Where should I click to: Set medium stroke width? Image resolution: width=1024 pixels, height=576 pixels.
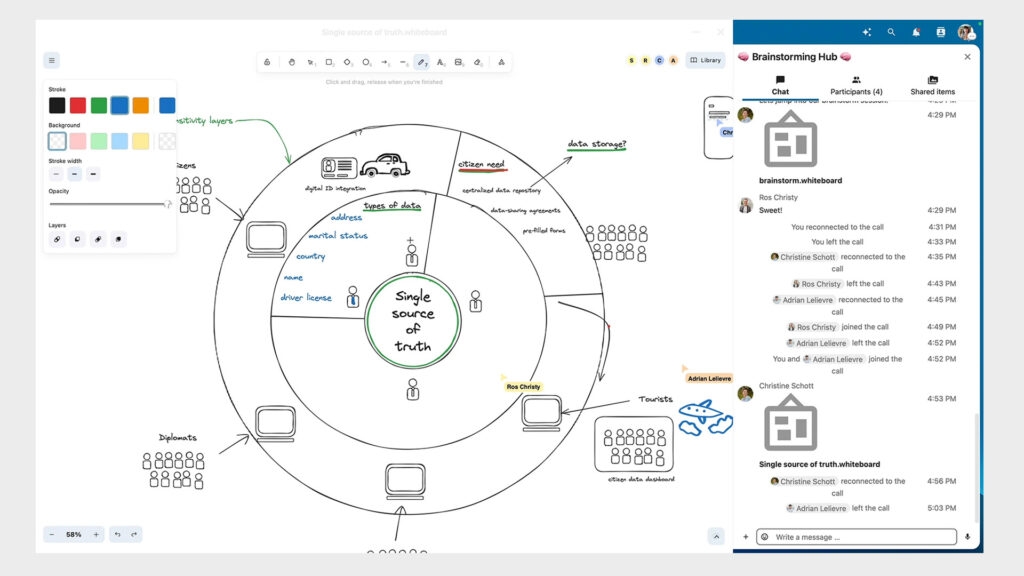pos(74,174)
